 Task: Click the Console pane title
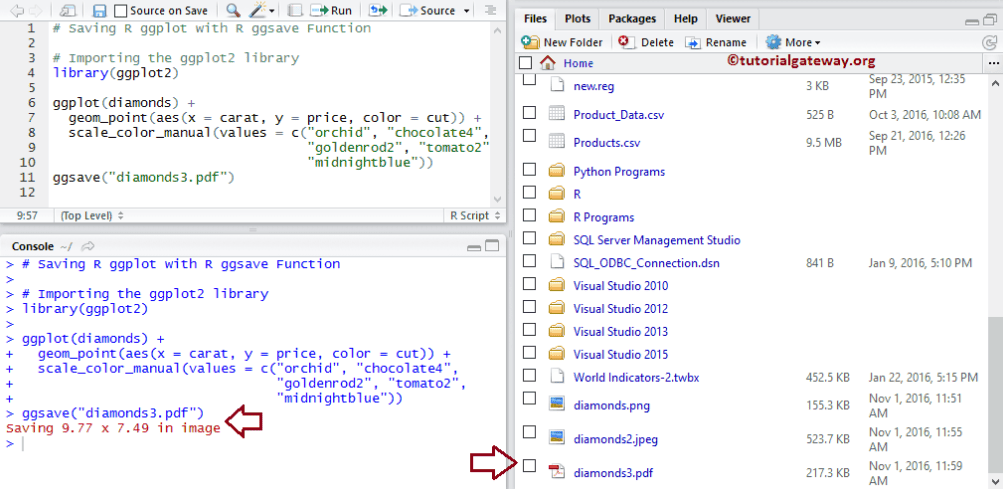click(33, 246)
